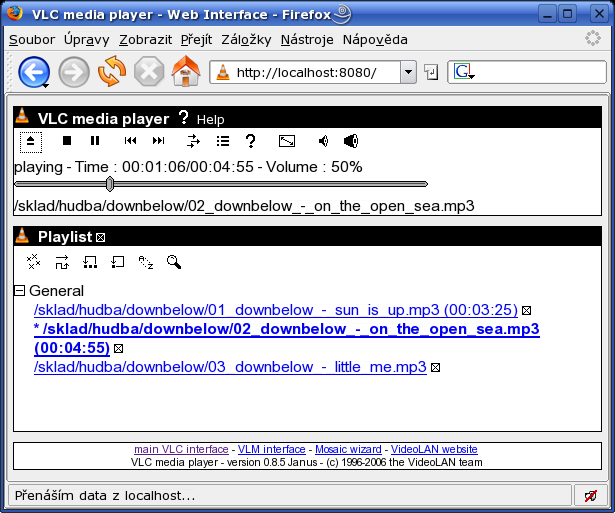
Task: Open the Nástroje menu
Action: [x=307, y=40]
